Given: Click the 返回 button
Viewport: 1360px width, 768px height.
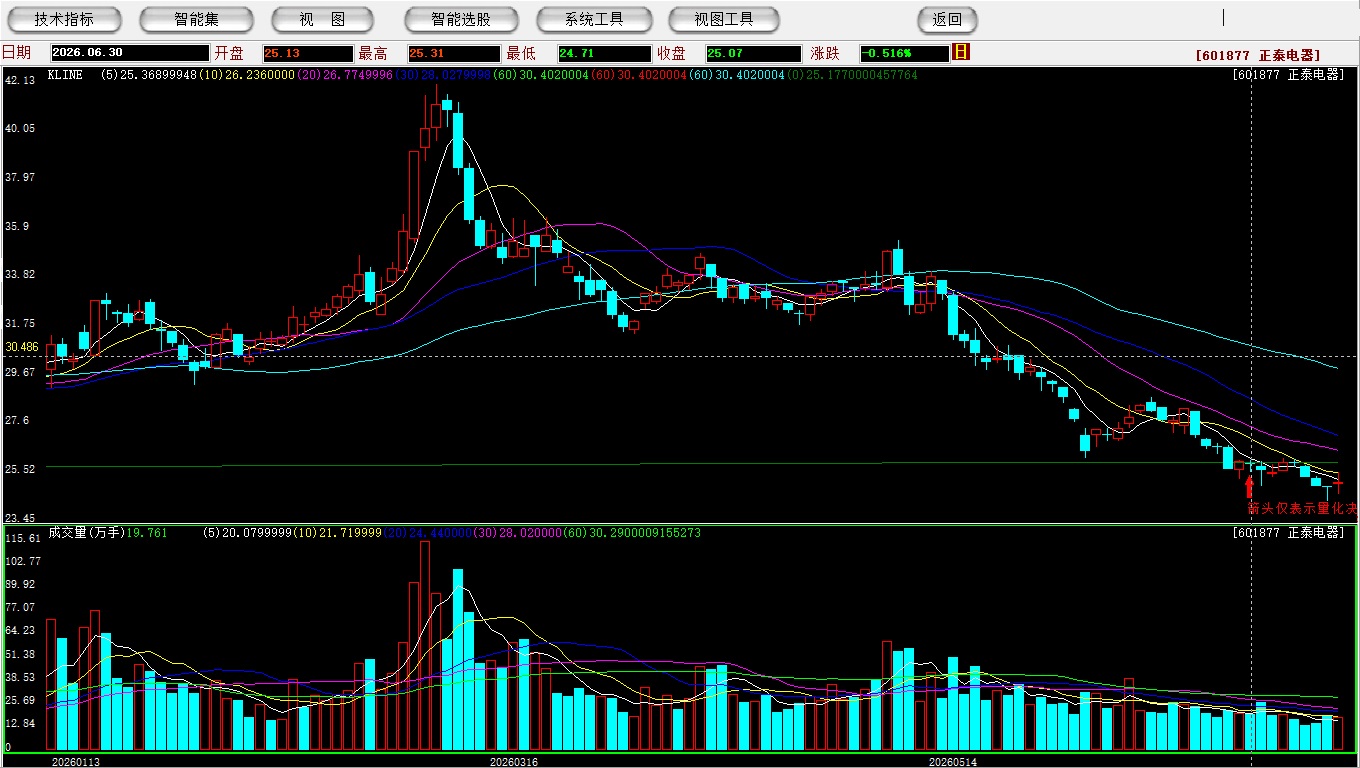Looking at the screenshot, I should tap(947, 19).
